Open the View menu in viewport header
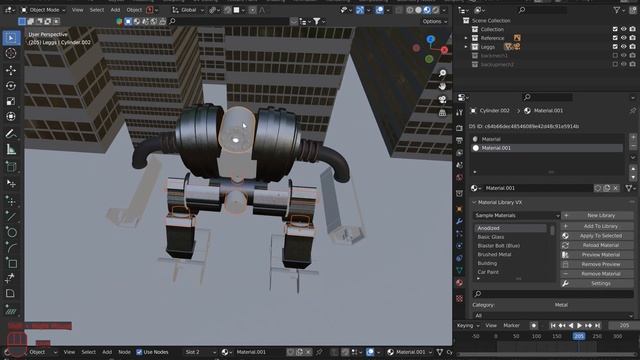Image resolution: width=640 pixels, height=360 pixels. 78,10
